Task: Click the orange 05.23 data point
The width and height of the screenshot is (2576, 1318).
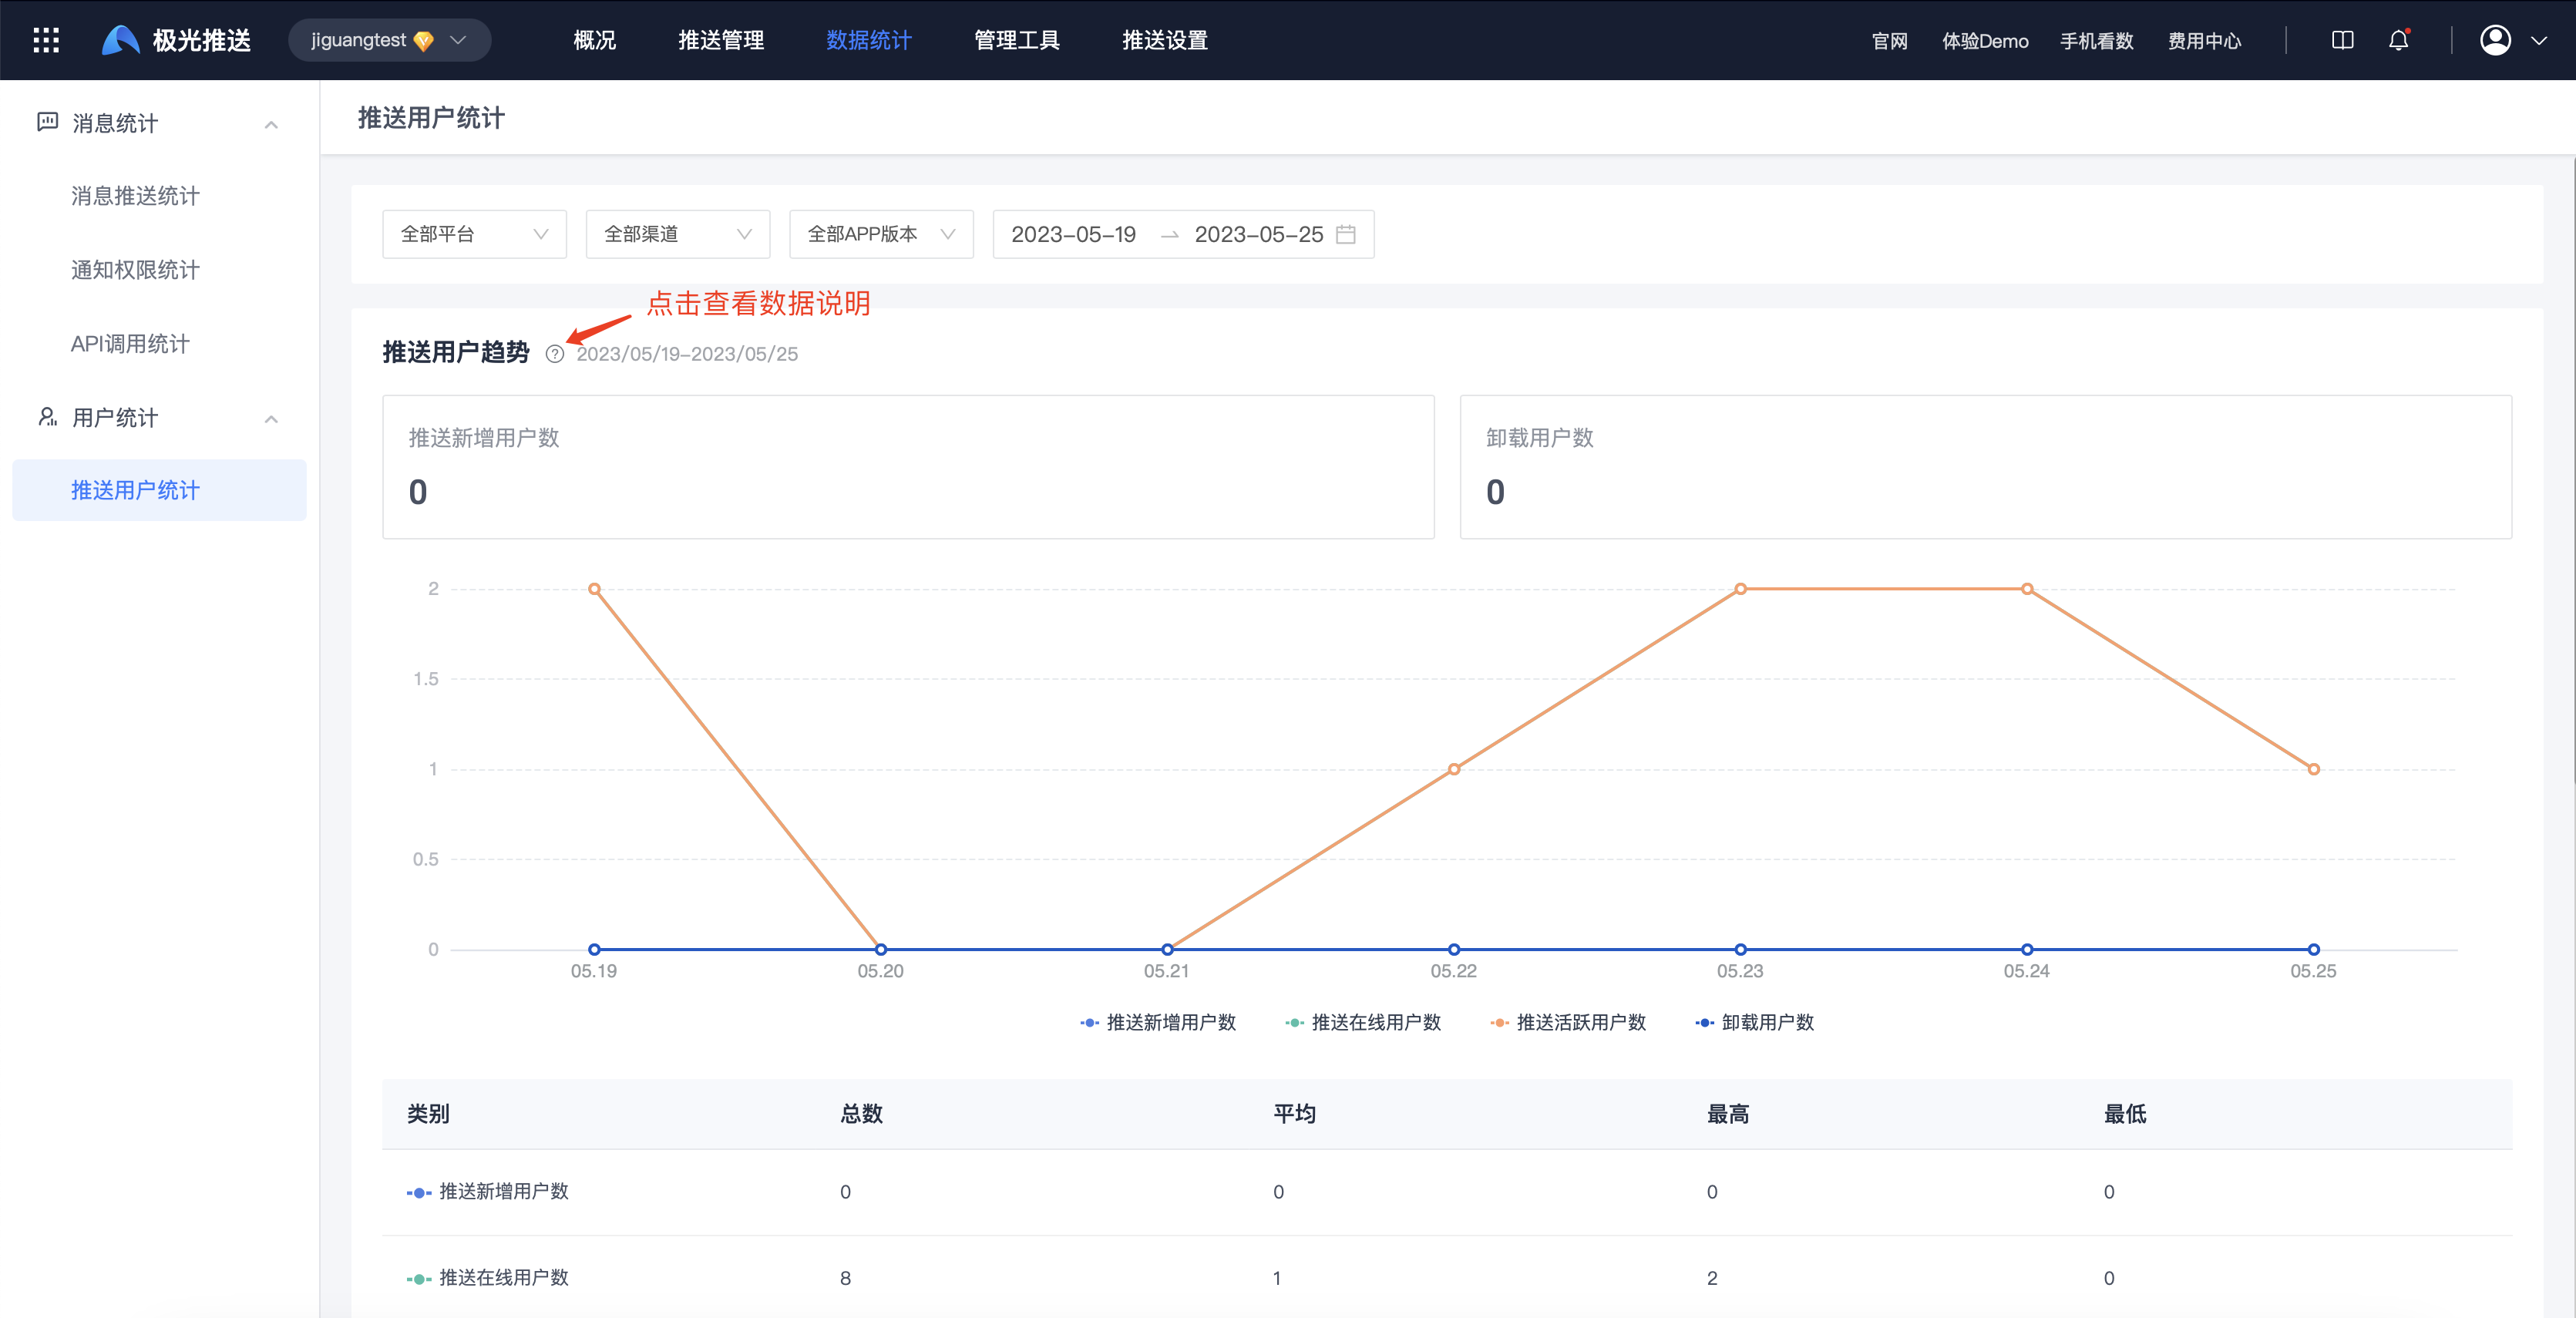Action: pos(1740,589)
